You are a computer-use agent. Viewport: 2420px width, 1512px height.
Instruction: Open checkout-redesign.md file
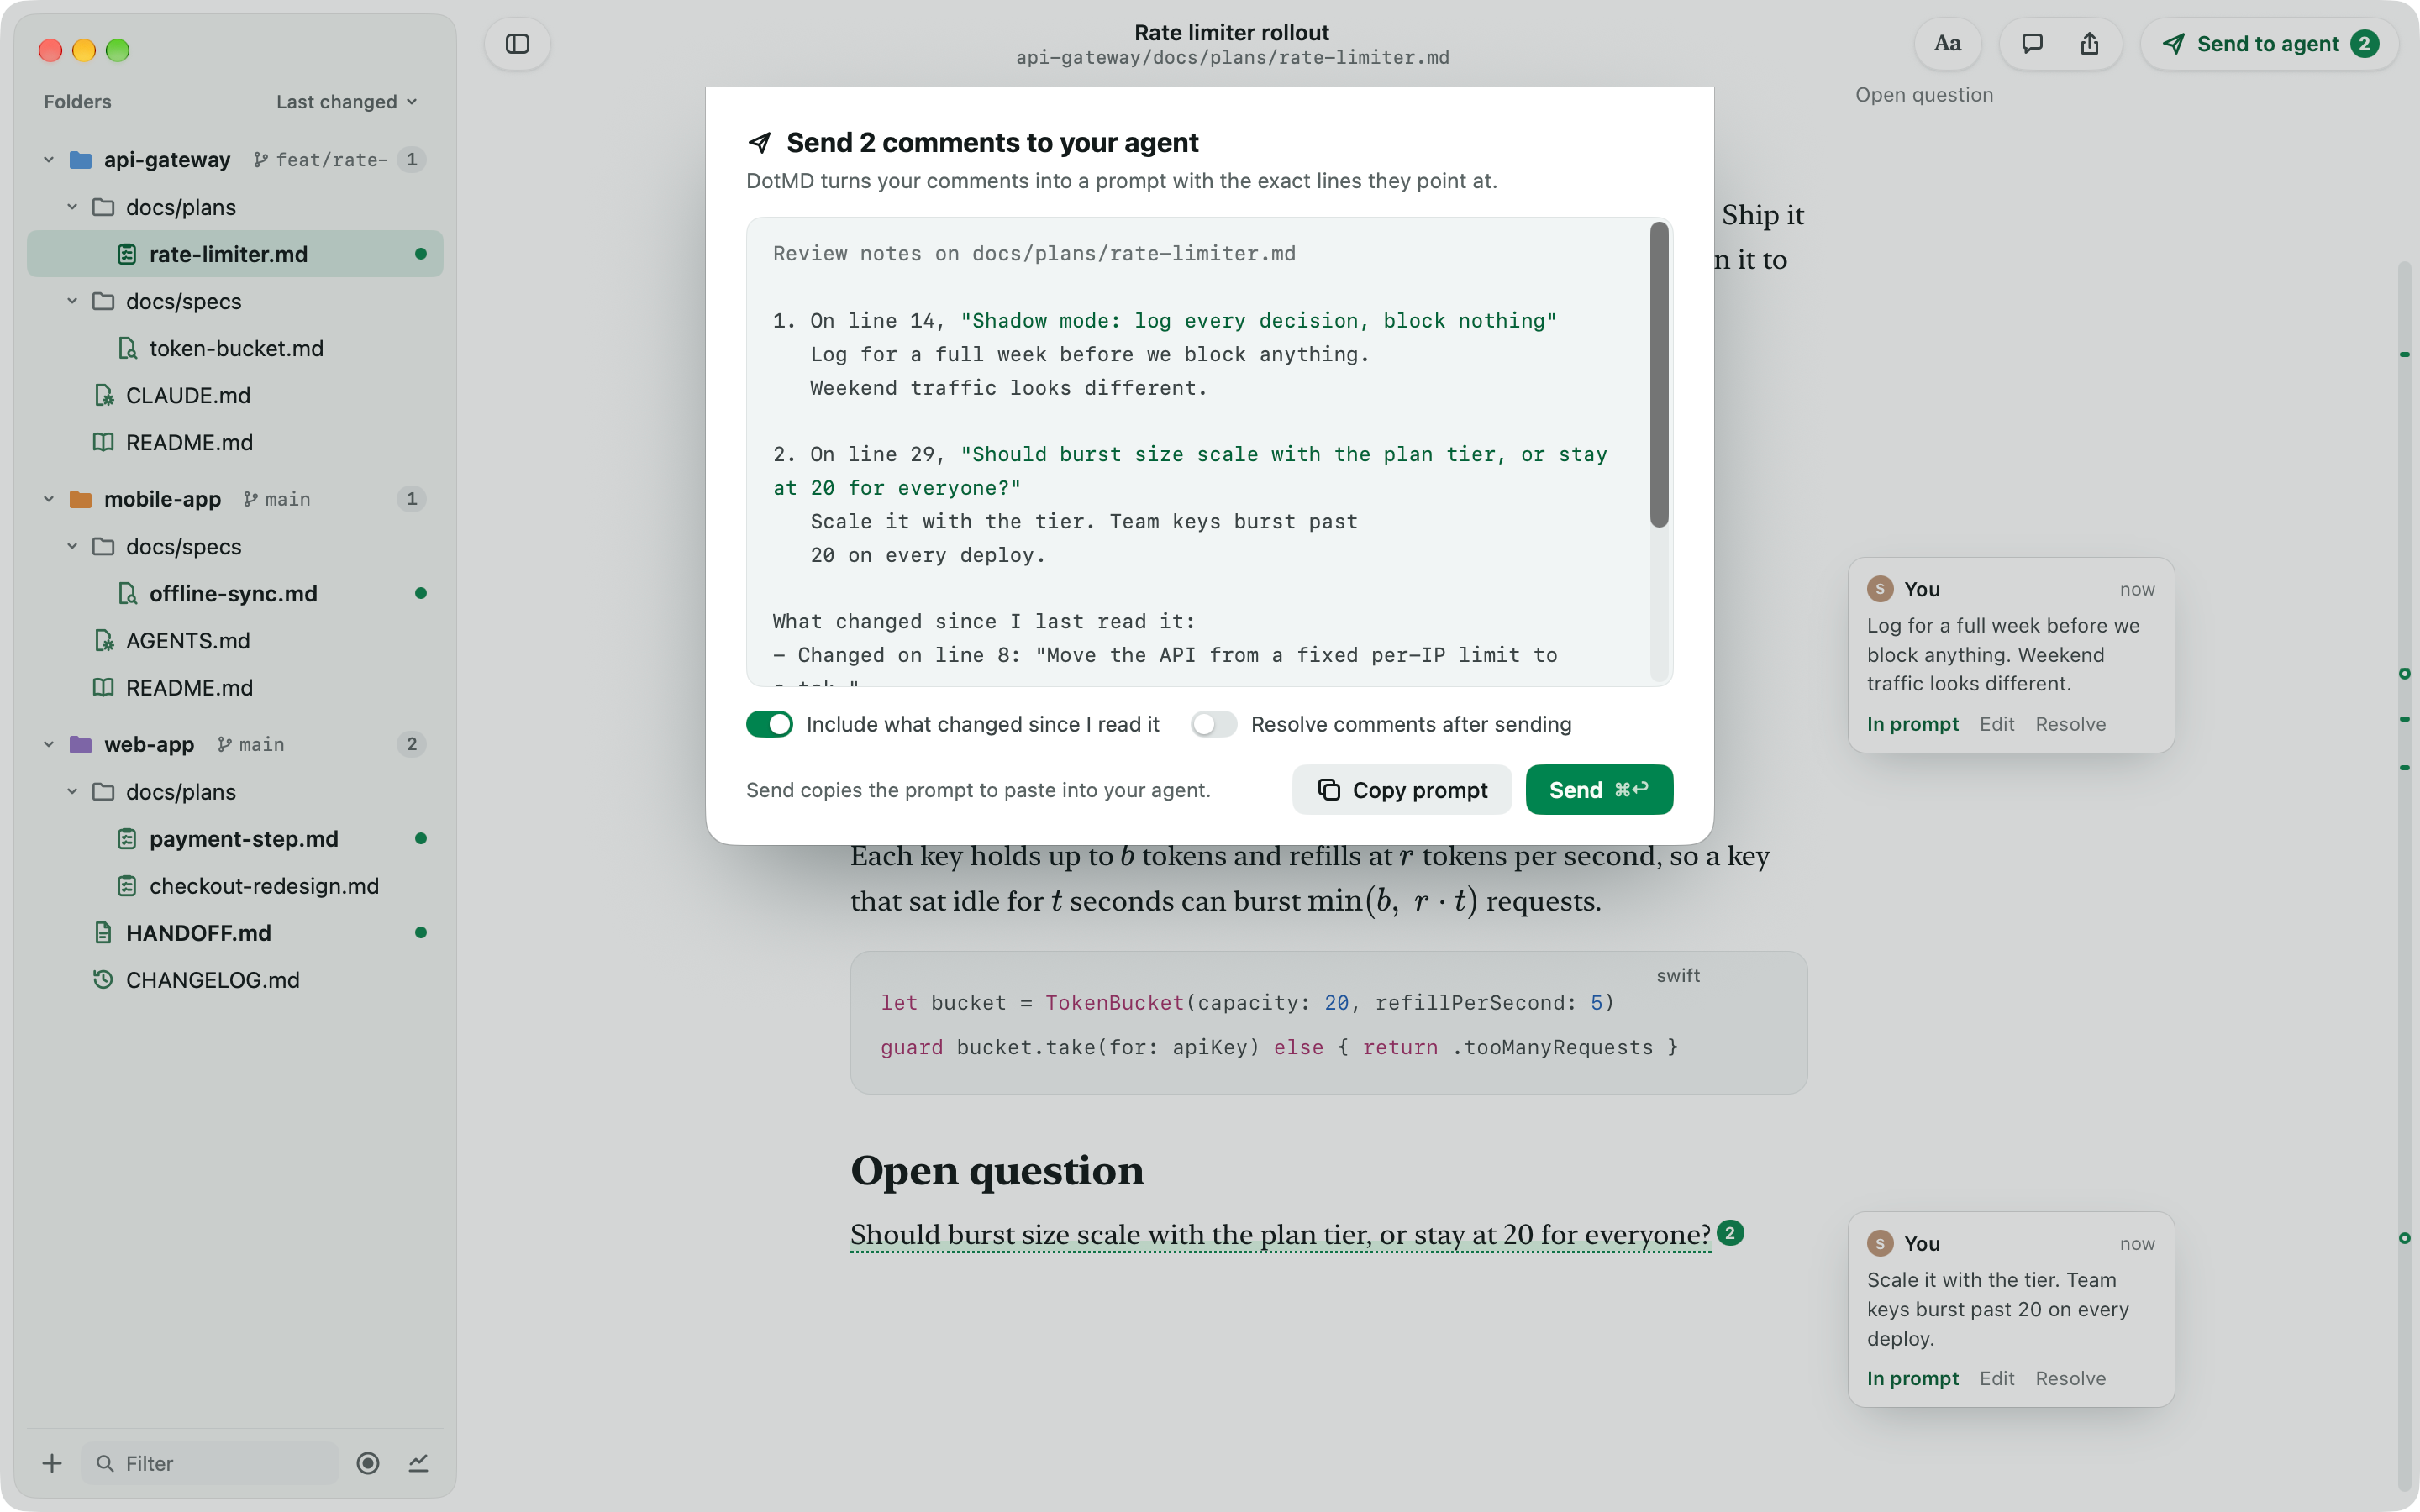coord(236,886)
